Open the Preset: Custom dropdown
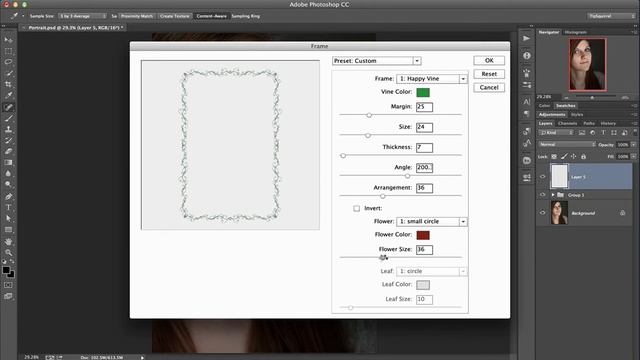 click(376, 61)
